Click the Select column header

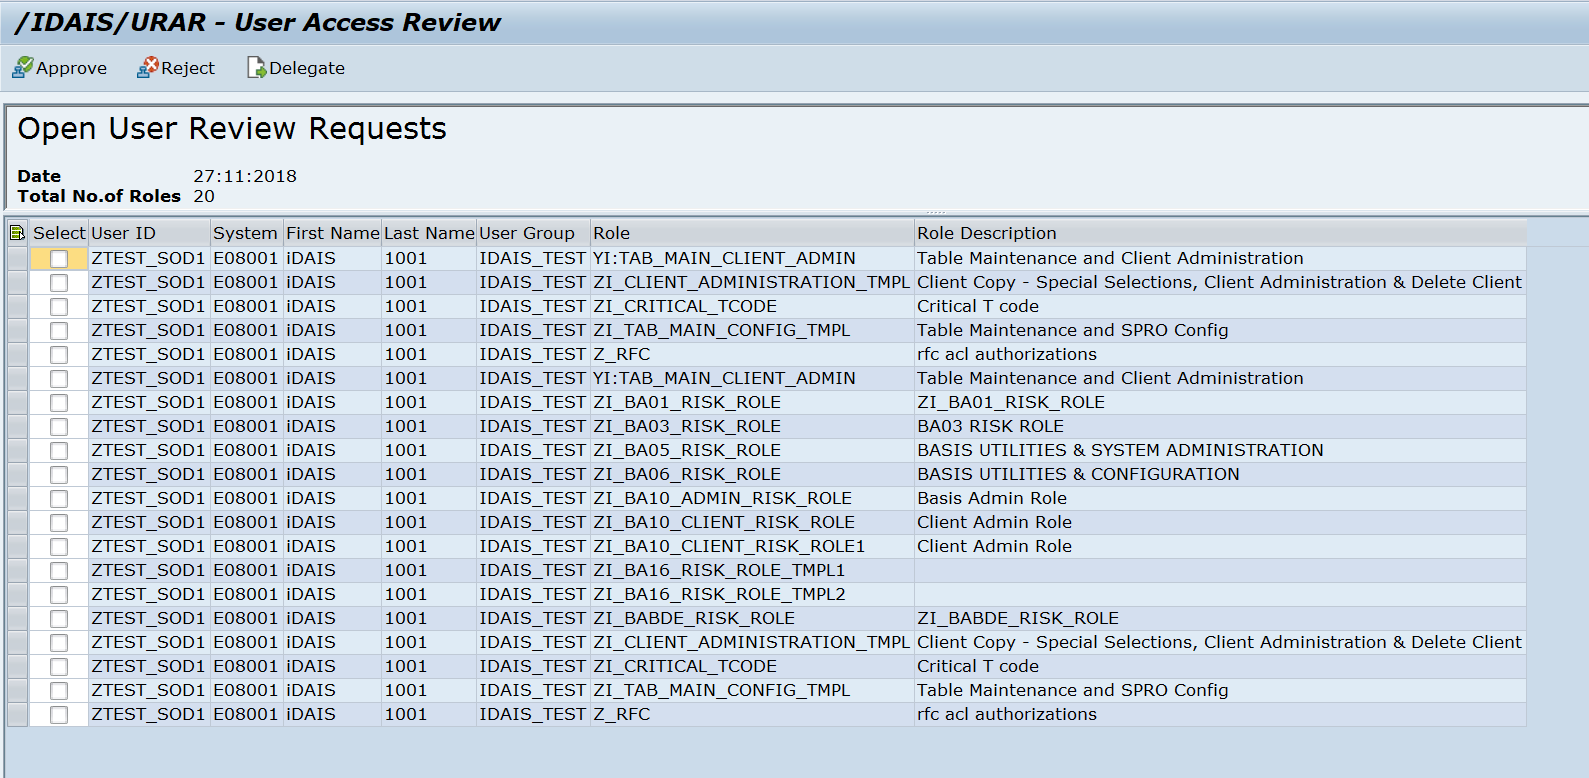(x=59, y=233)
